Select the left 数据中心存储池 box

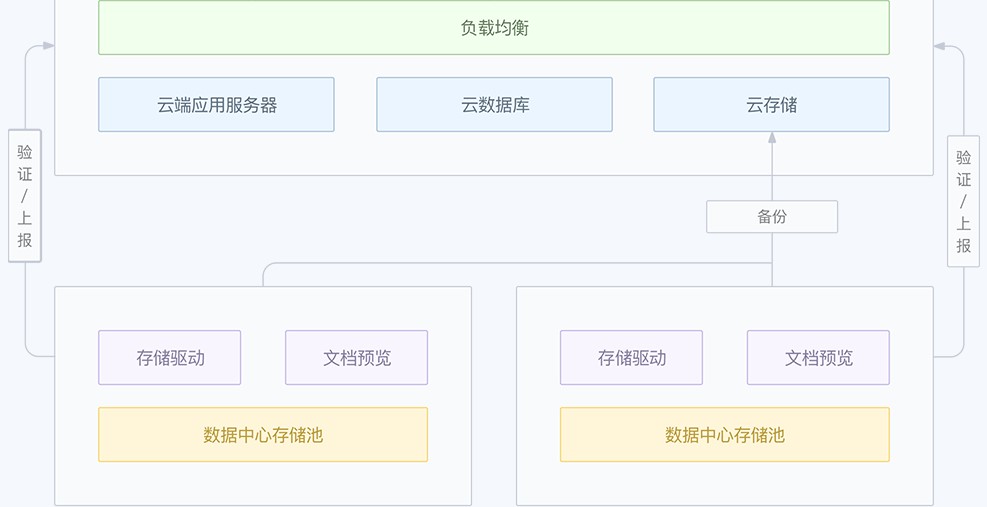tap(263, 434)
